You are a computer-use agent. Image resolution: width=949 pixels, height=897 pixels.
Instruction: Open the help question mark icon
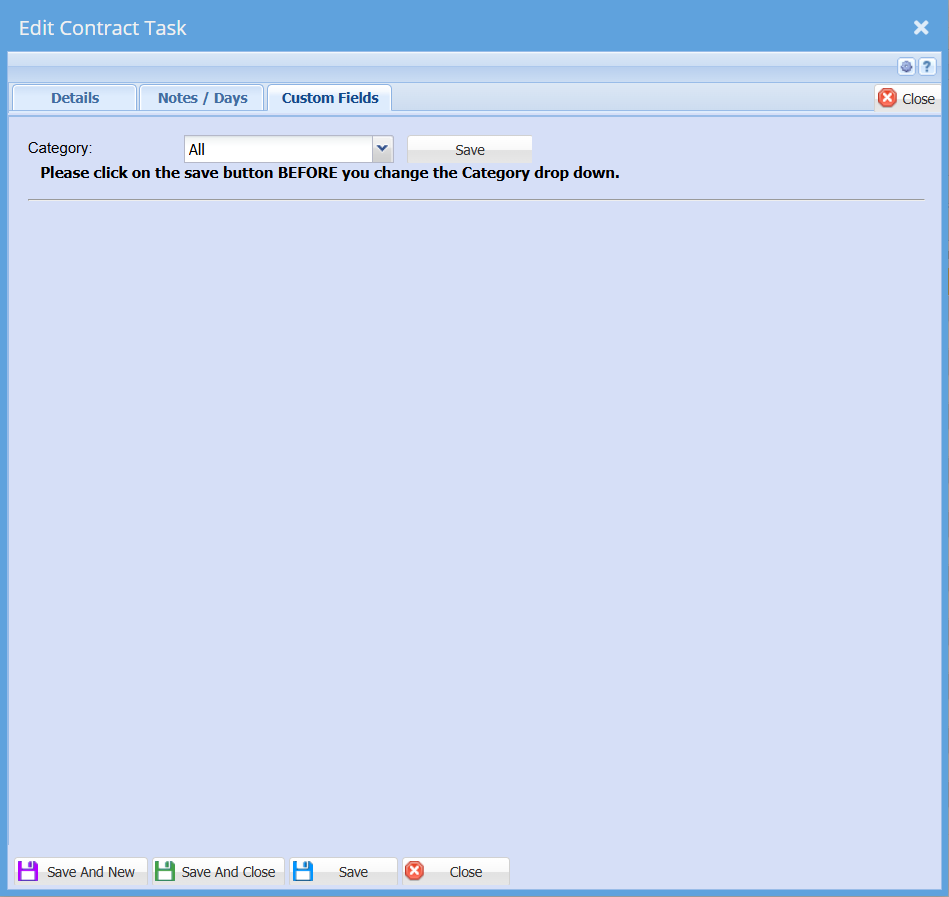(x=927, y=67)
